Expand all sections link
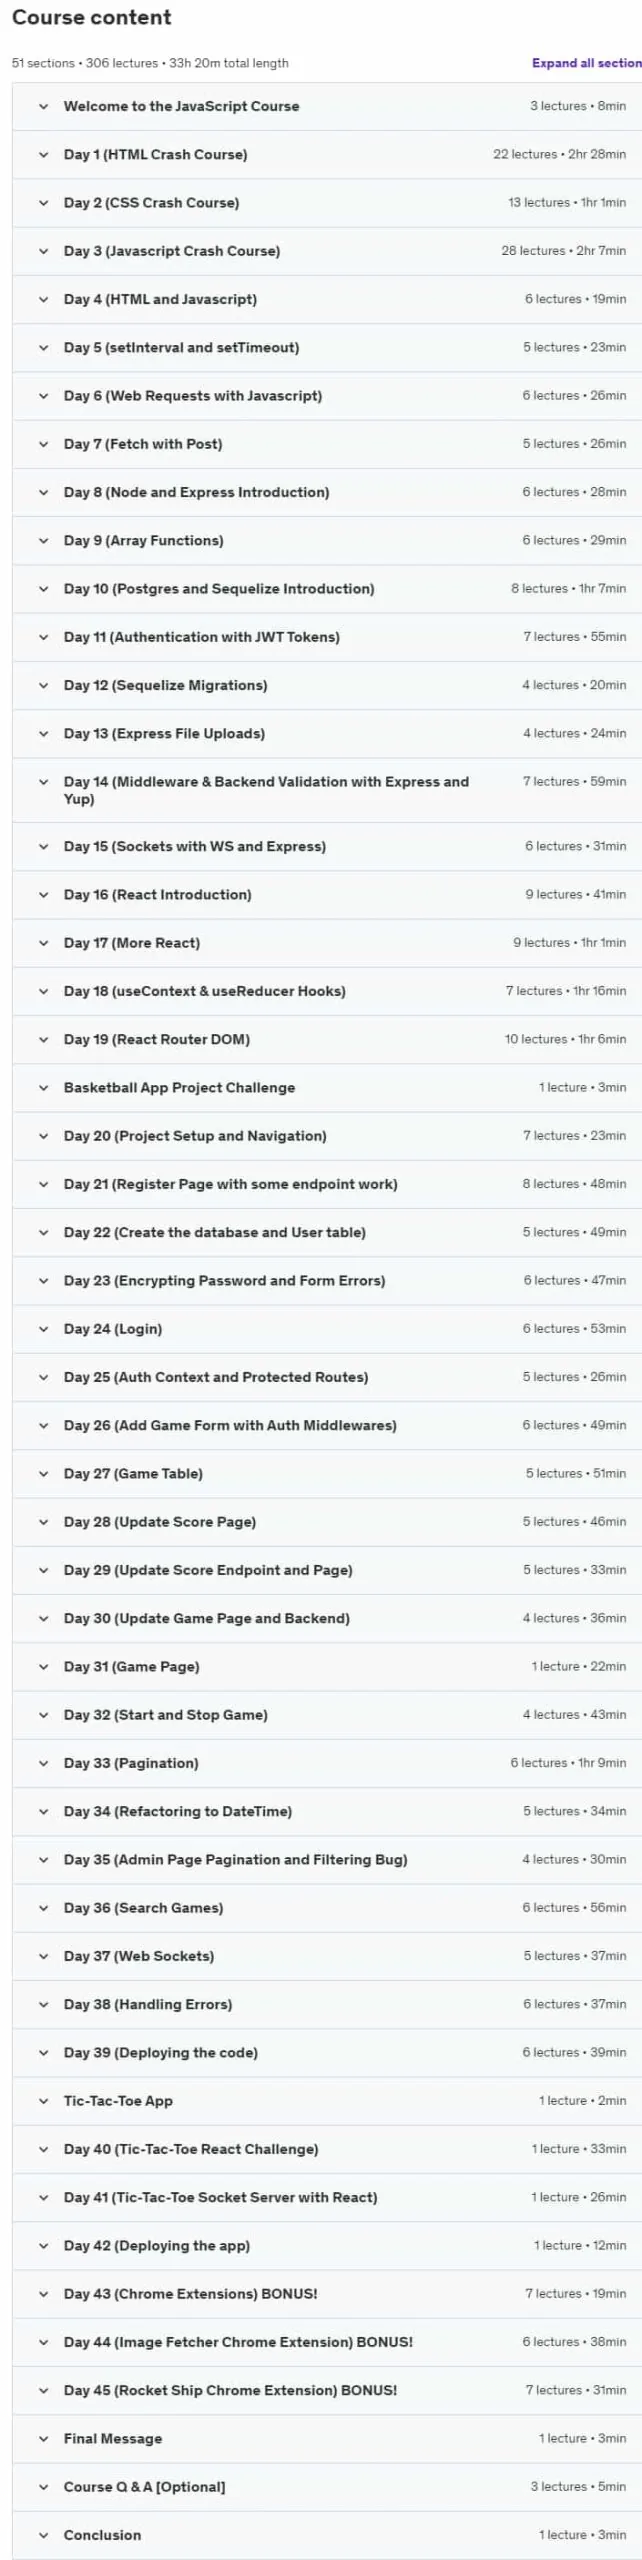Viewport: 642px width, 2560px height. click(587, 63)
